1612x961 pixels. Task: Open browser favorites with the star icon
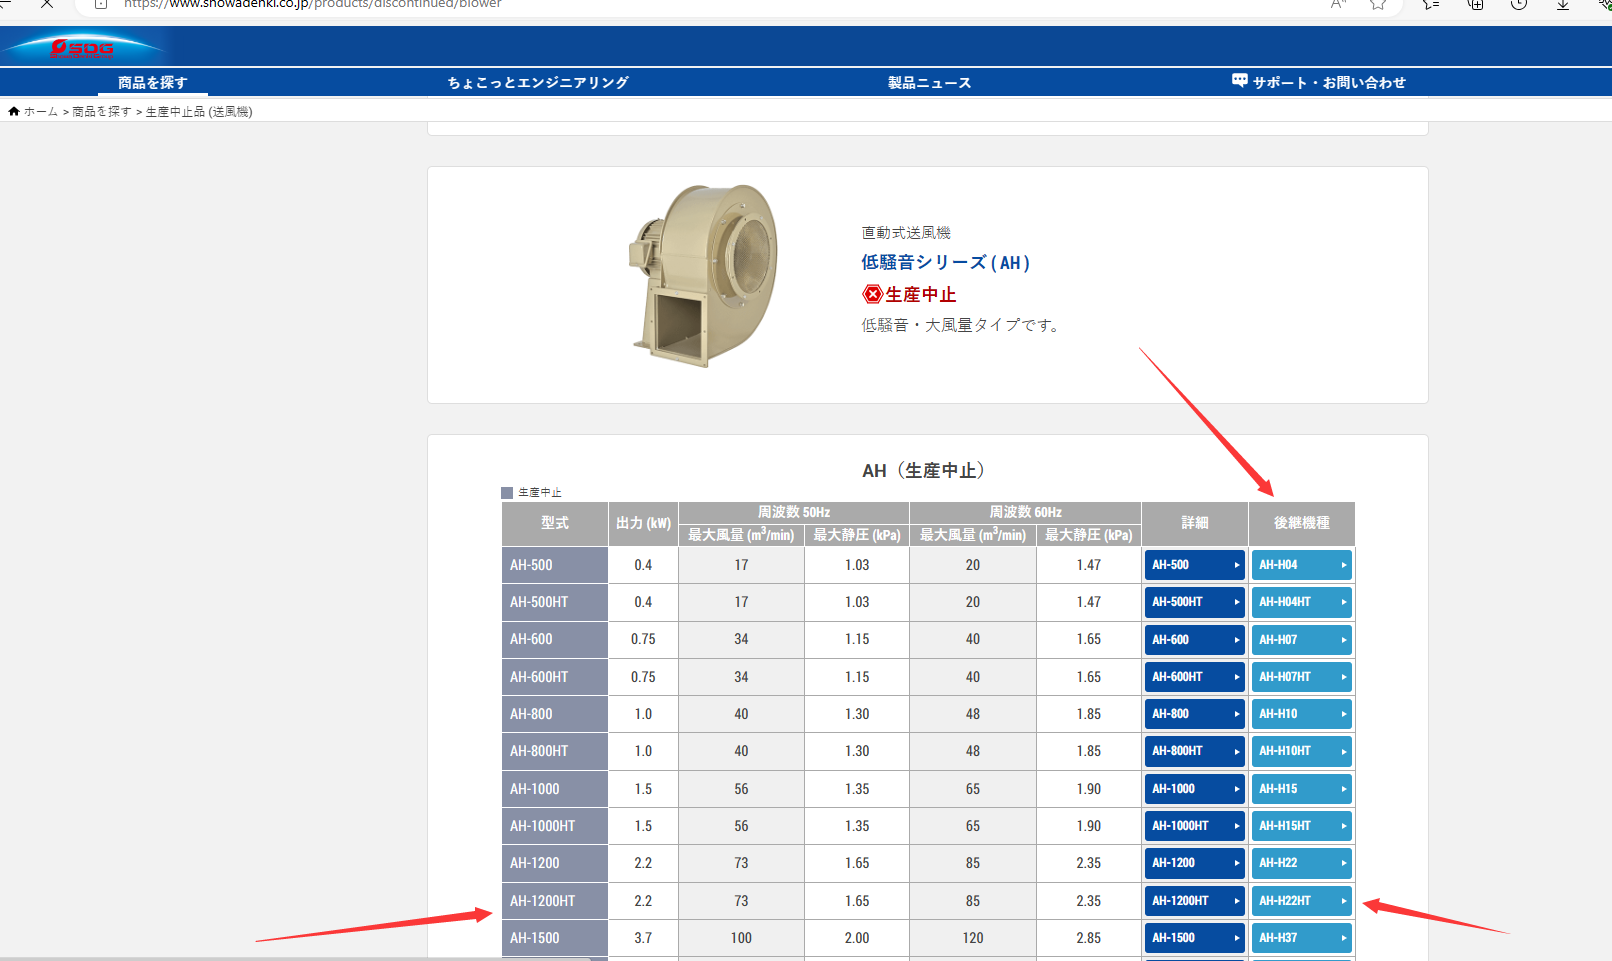[1377, 5]
